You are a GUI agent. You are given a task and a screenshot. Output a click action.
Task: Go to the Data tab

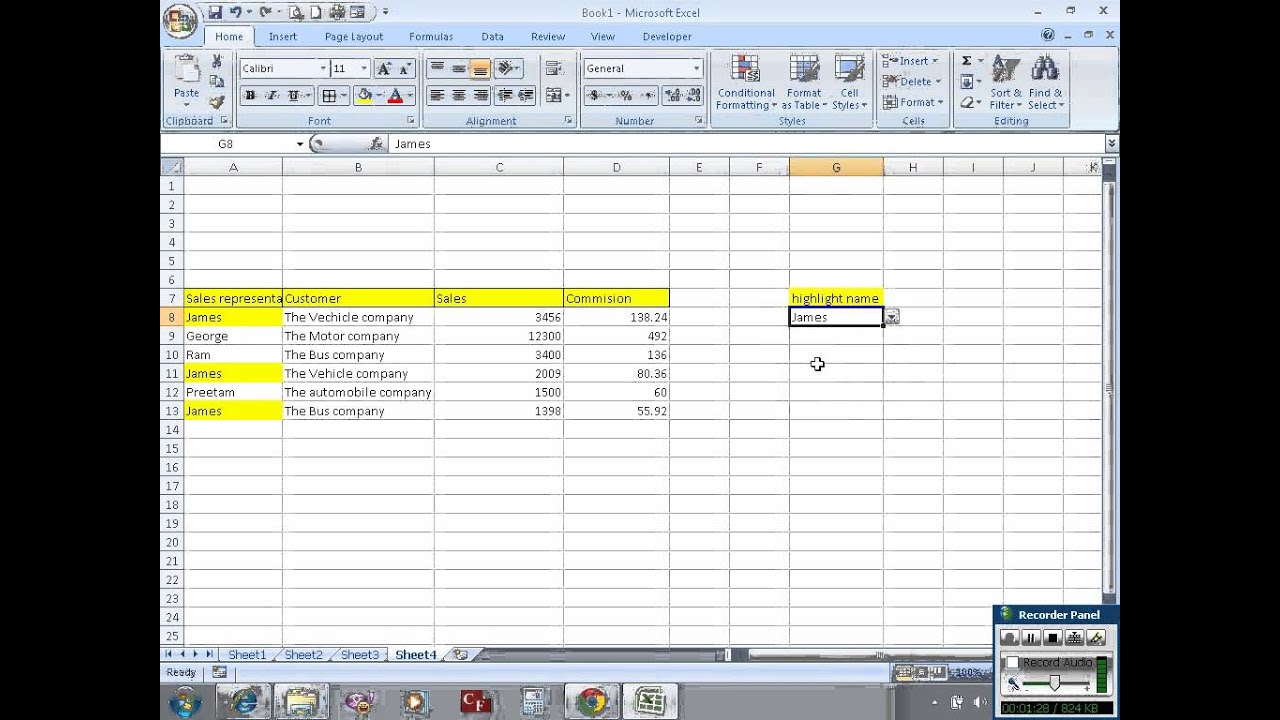[x=492, y=36]
